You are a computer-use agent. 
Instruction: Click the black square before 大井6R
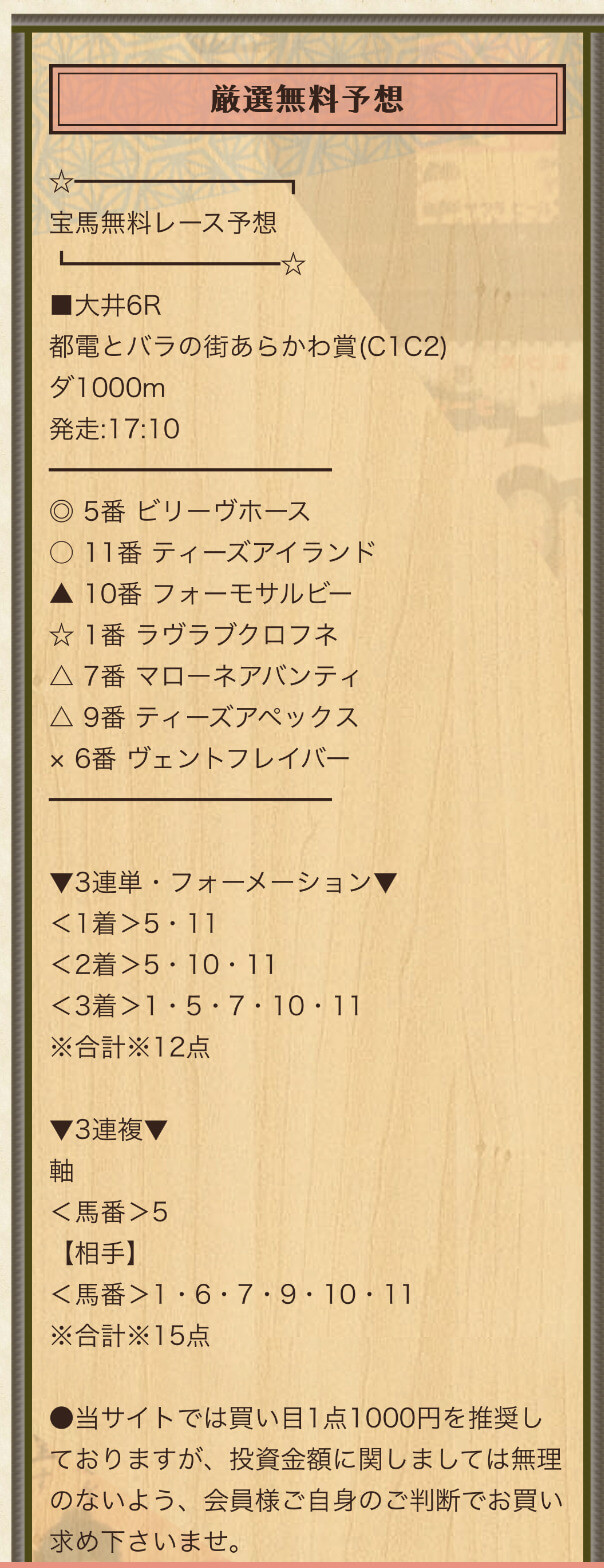61,305
